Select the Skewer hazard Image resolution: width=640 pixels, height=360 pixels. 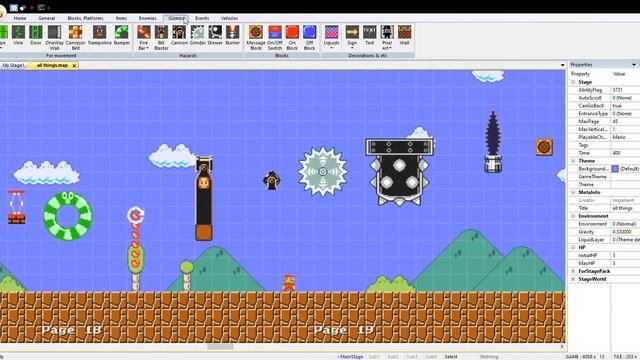click(215, 35)
